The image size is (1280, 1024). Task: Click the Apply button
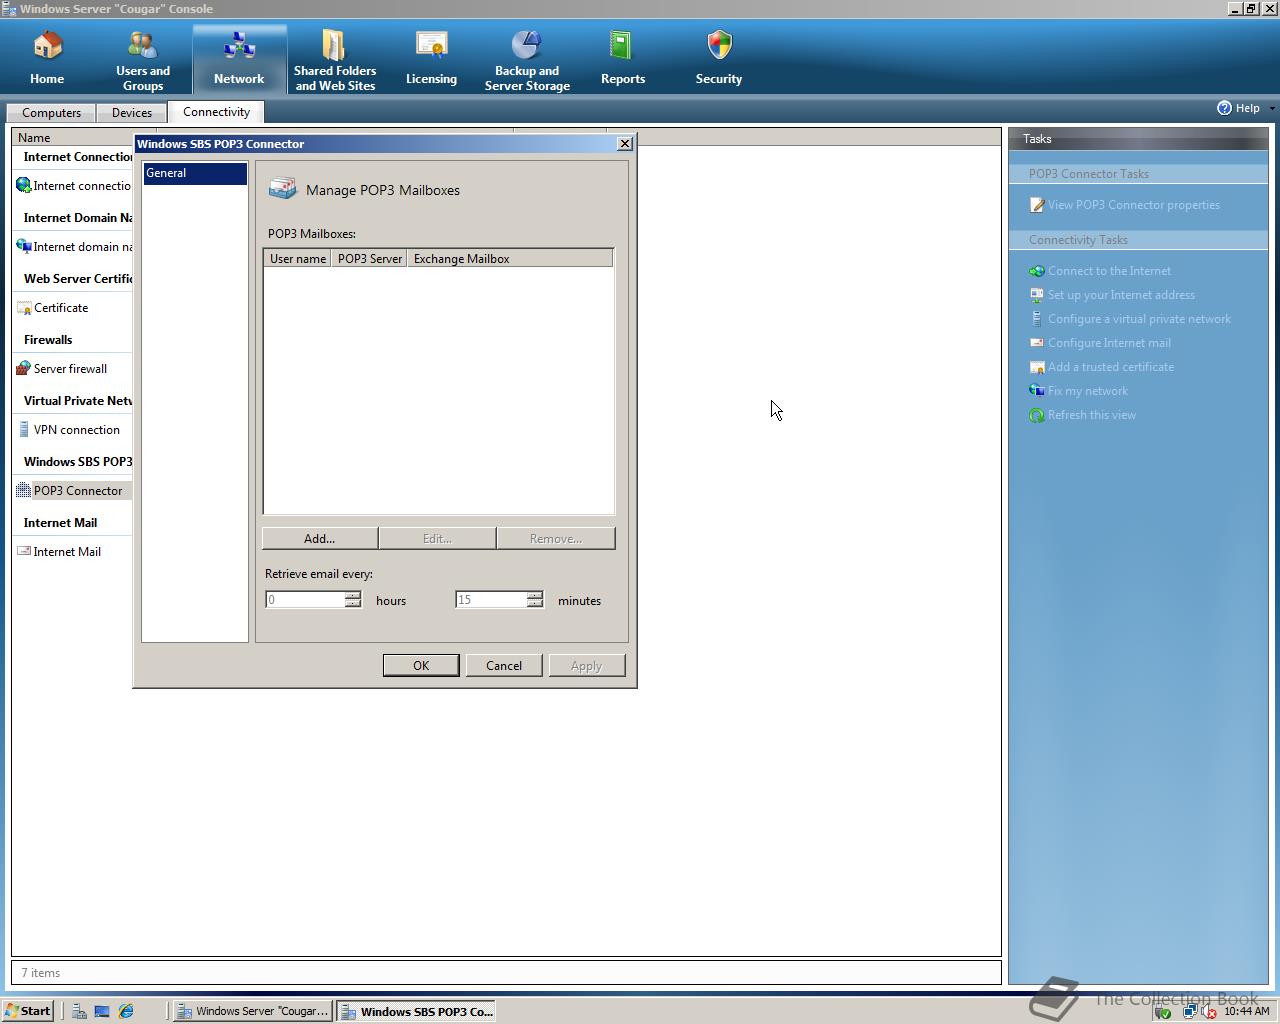tap(587, 665)
